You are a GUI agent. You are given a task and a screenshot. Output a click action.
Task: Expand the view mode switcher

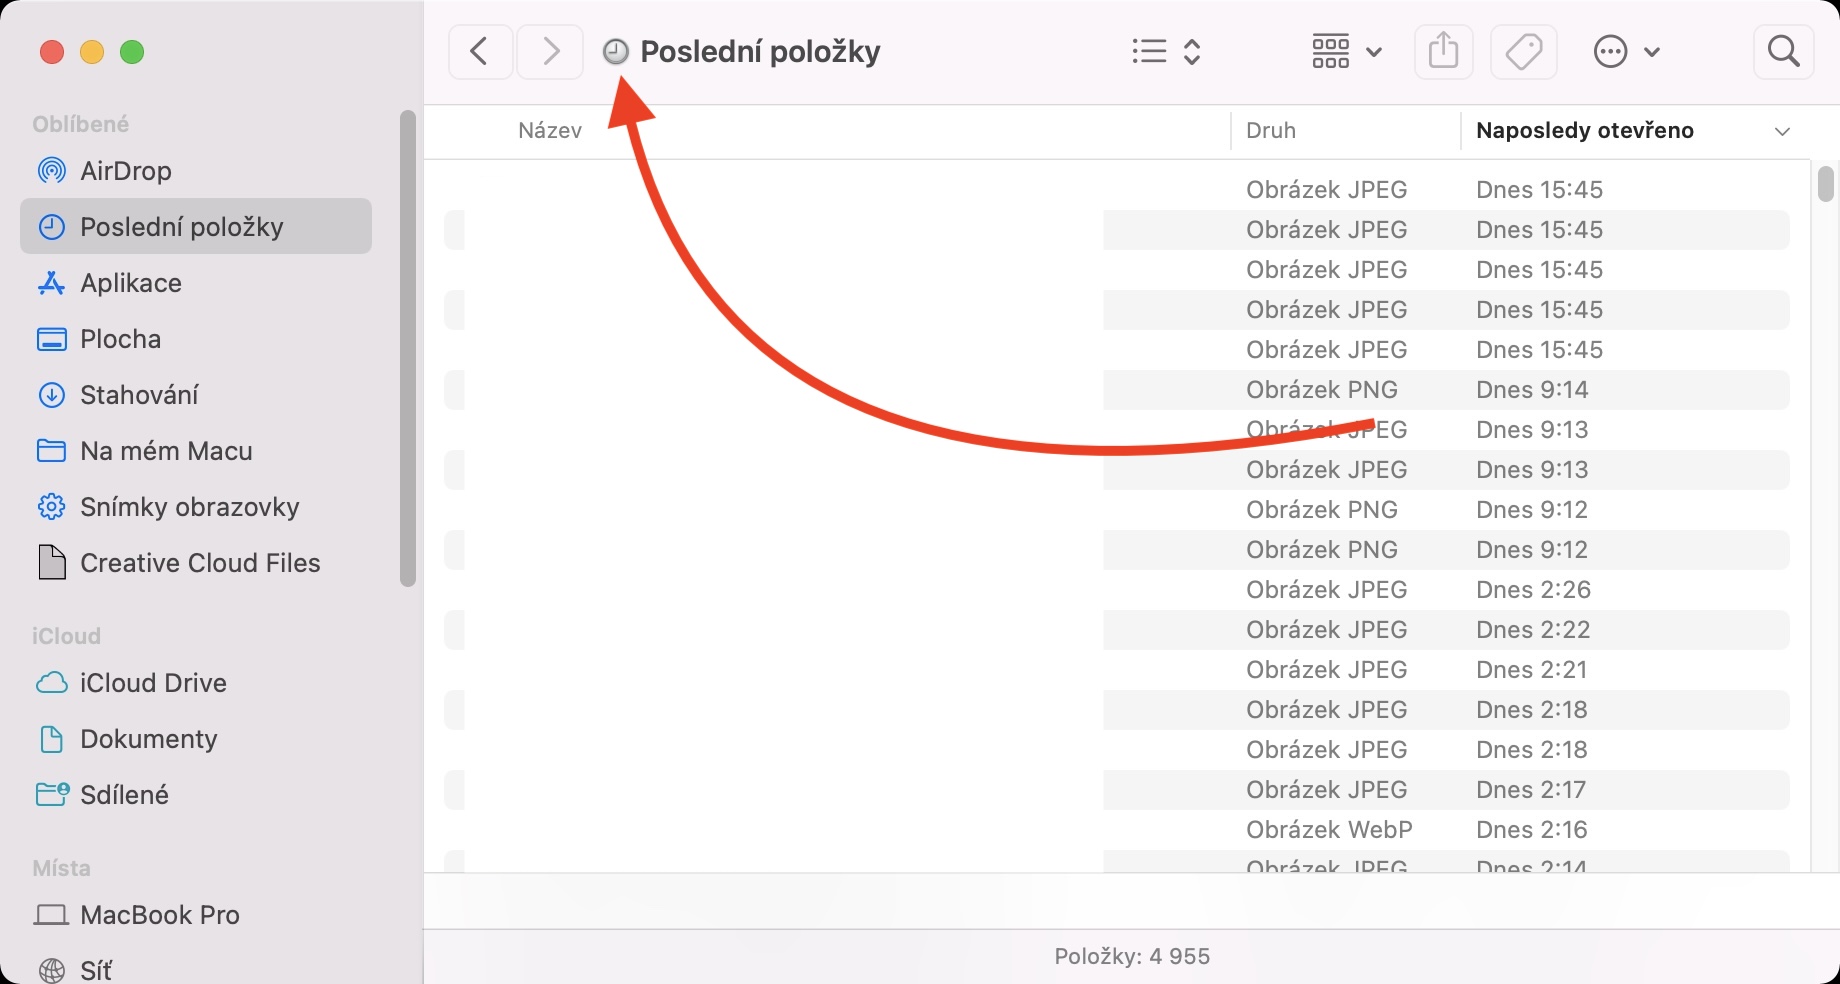pyautogui.click(x=1166, y=52)
